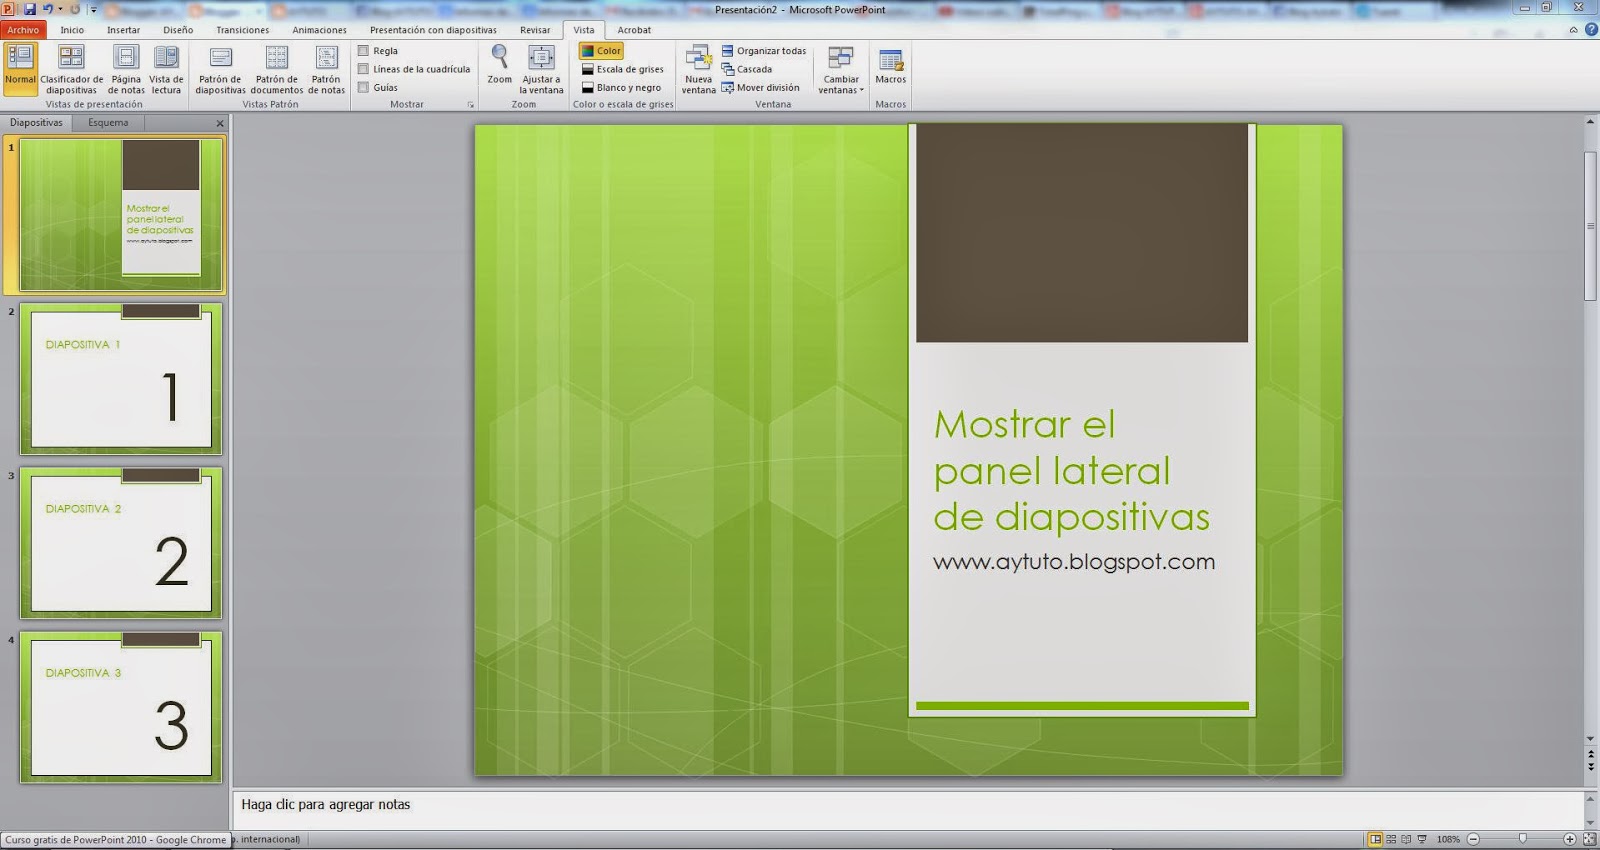The height and width of the screenshot is (850, 1600).
Task: Select the Normal view button
Action: (x=20, y=69)
